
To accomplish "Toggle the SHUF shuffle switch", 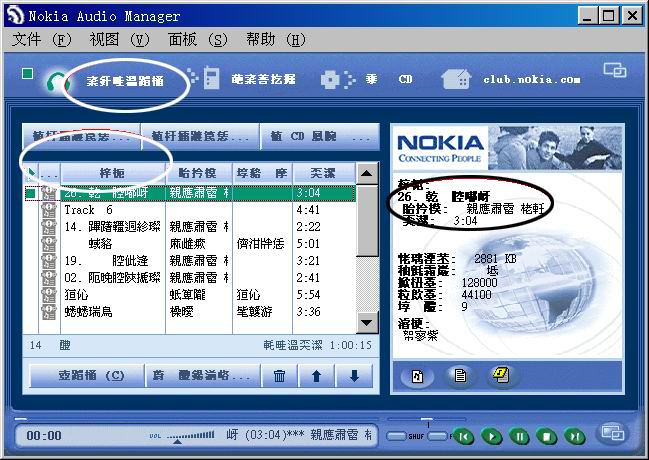I will (396, 436).
